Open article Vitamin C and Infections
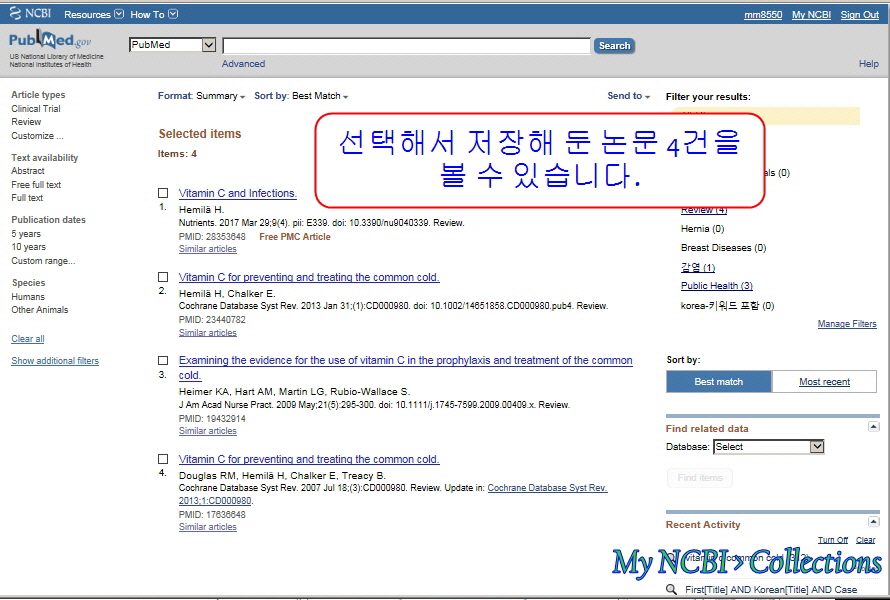The height and width of the screenshot is (600, 890). click(x=238, y=193)
